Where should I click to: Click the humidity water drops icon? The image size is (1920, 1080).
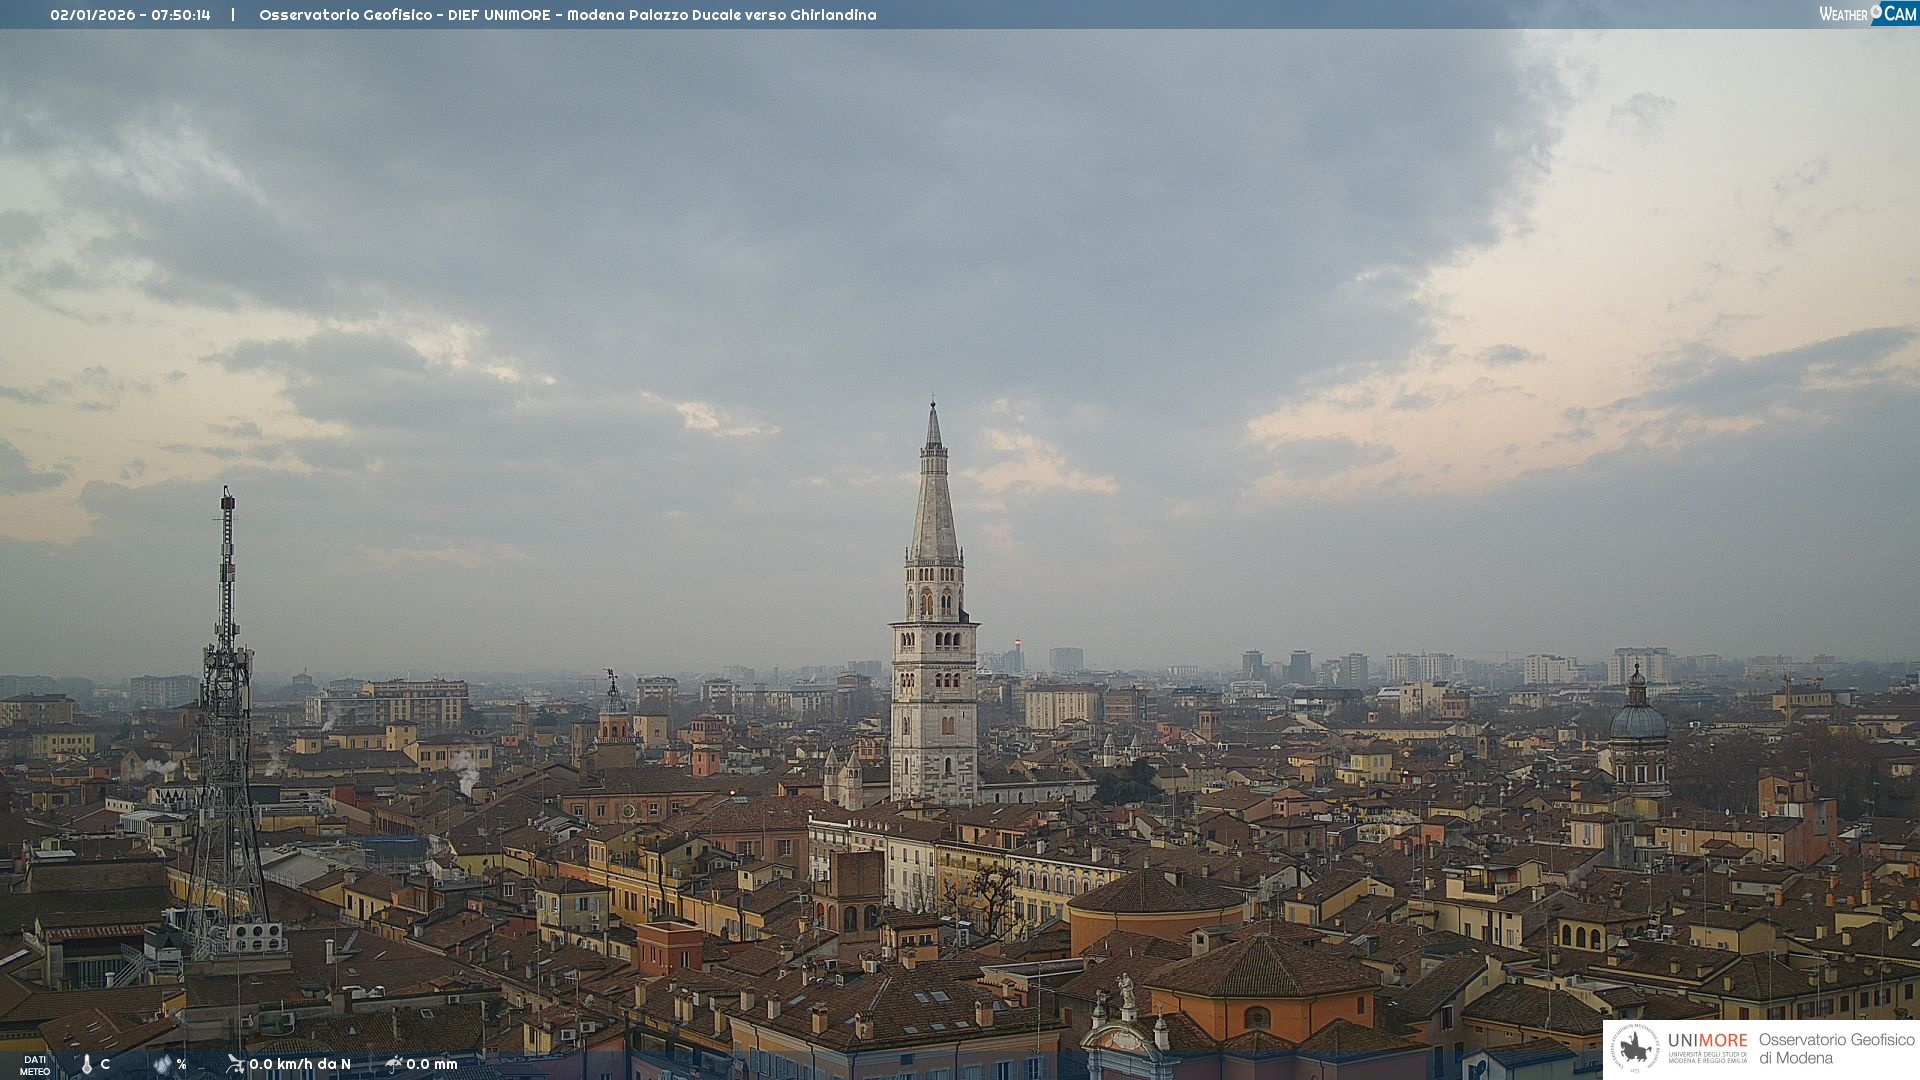[x=162, y=1064]
